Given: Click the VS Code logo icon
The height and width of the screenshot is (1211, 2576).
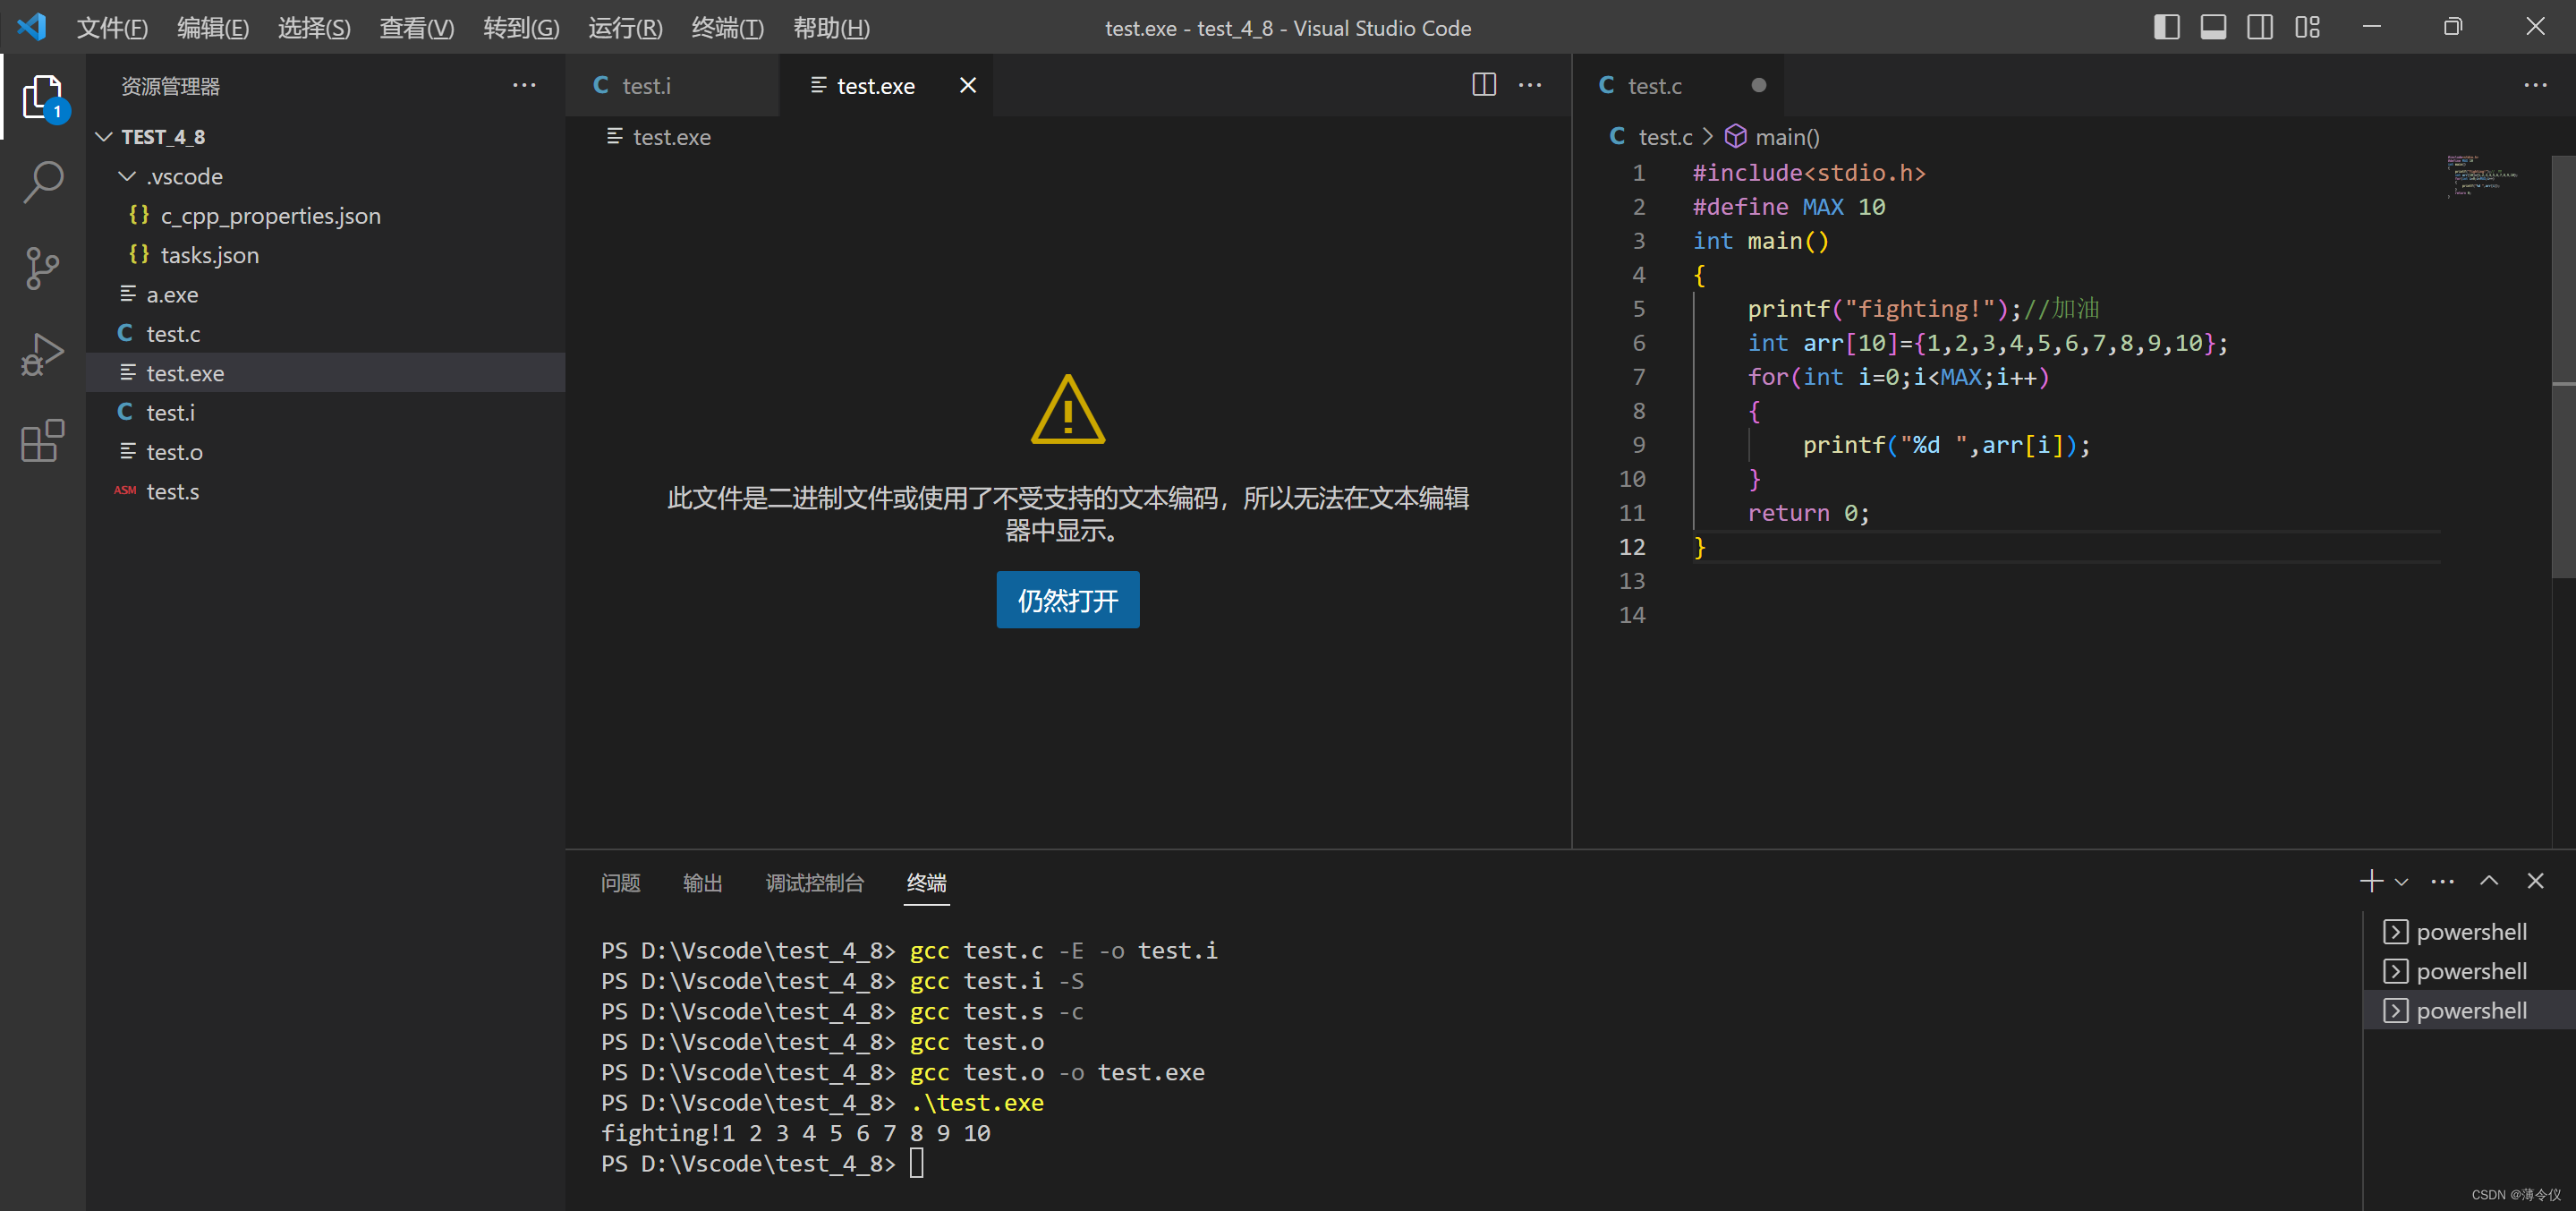Looking at the screenshot, I should pos(32,27).
